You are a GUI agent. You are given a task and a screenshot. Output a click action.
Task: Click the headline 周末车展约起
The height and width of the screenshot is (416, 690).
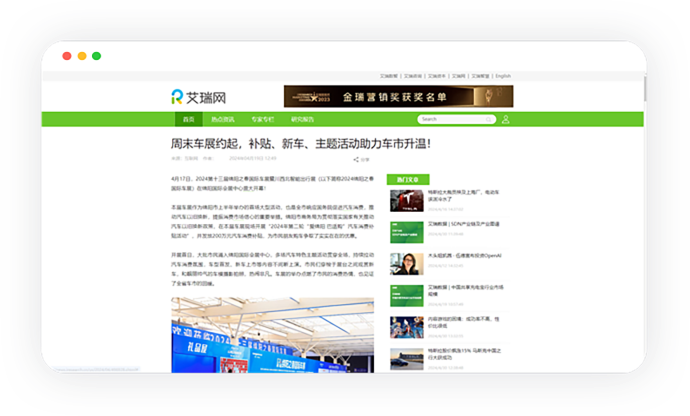click(301, 144)
